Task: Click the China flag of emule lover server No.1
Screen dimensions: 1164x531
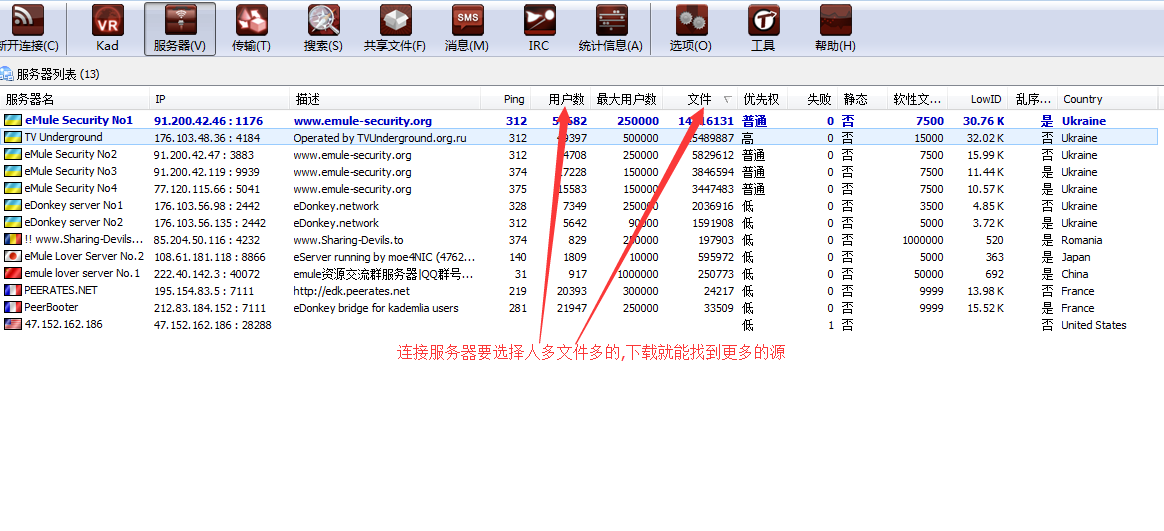Action: click(x=13, y=273)
